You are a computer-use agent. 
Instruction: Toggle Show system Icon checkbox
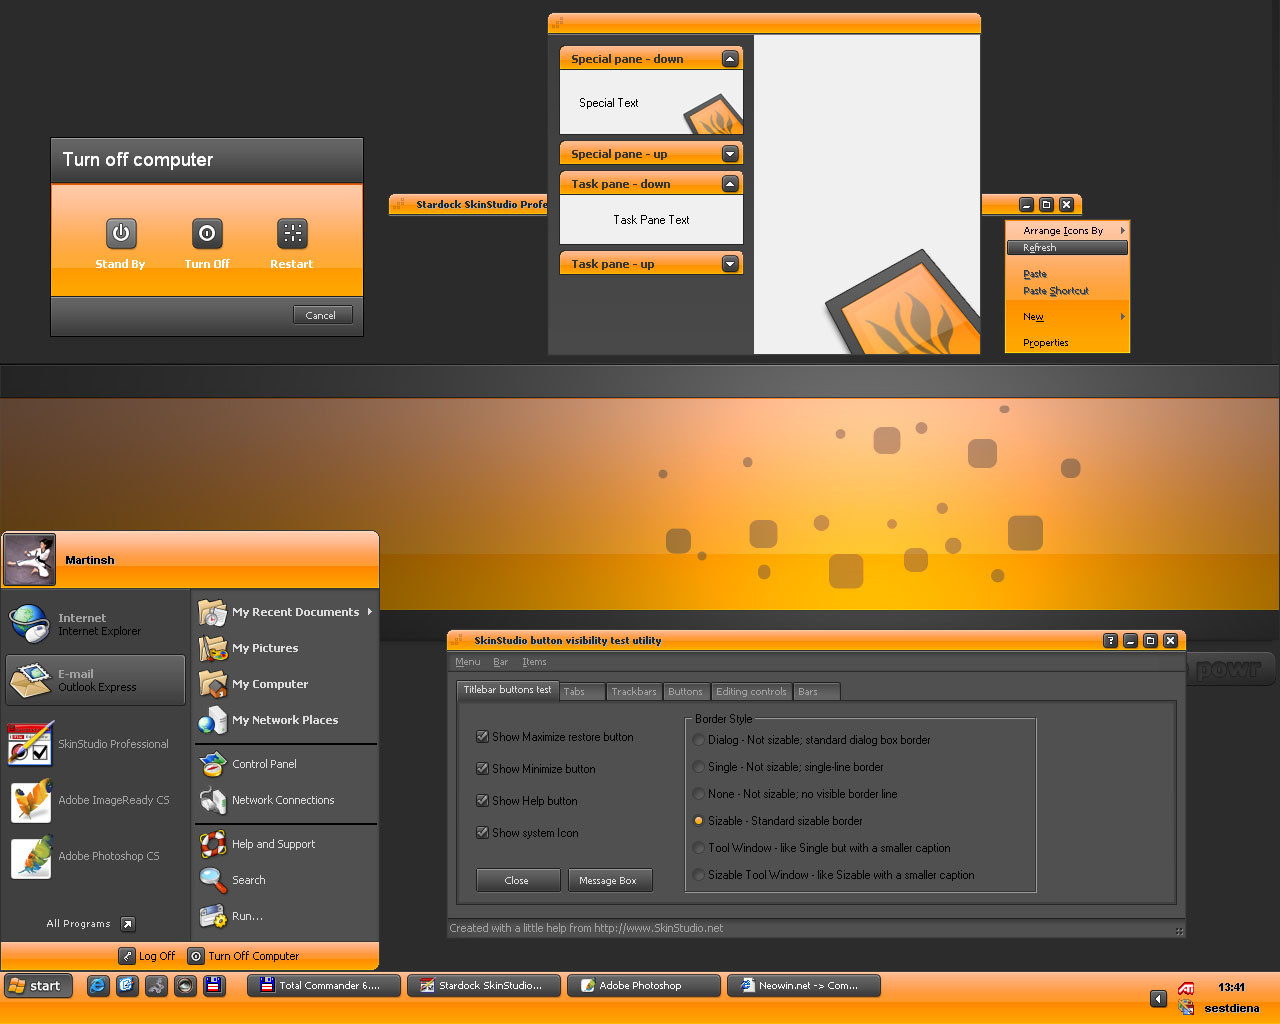483,833
